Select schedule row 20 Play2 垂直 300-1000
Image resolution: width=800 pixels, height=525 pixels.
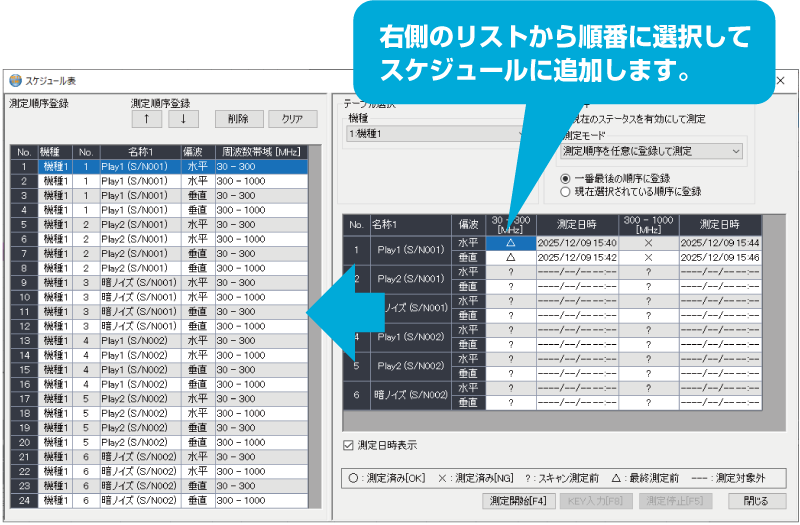click(159, 443)
